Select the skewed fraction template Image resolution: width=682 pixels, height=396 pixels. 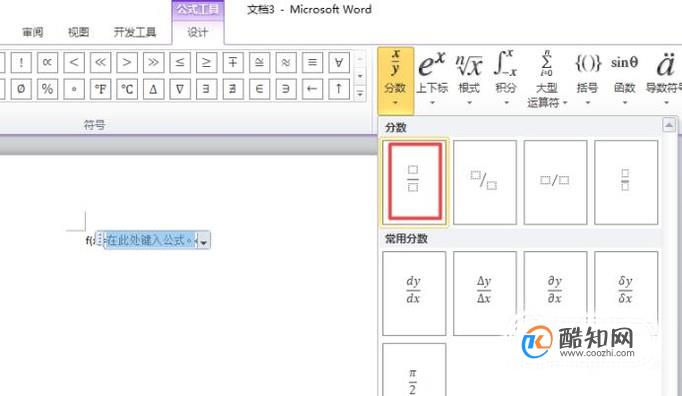(485, 182)
